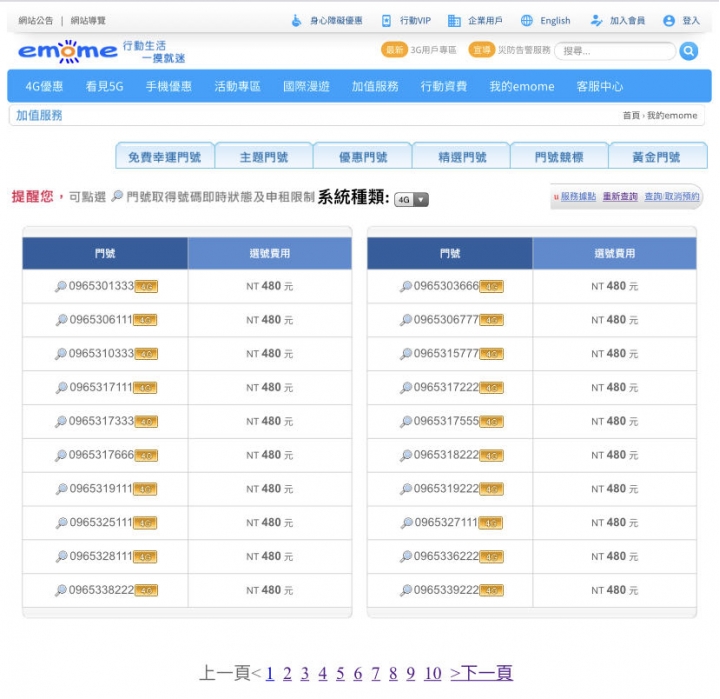Click magnifier icon beside 0965317111
The width and height of the screenshot is (720, 699).
point(62,388)
